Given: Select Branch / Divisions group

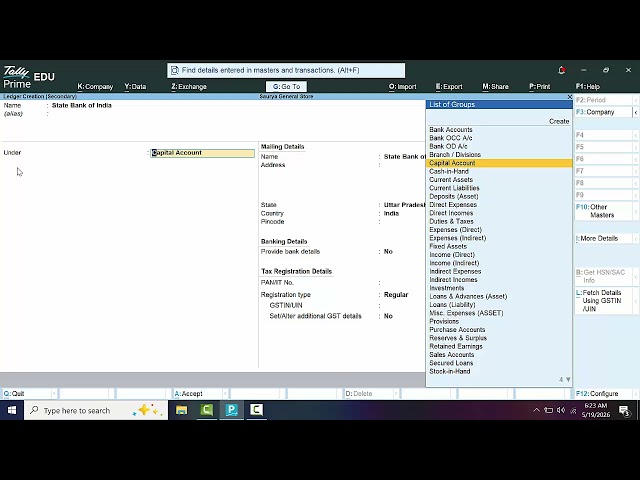Looking at the screenshot, I should [499, 155].
